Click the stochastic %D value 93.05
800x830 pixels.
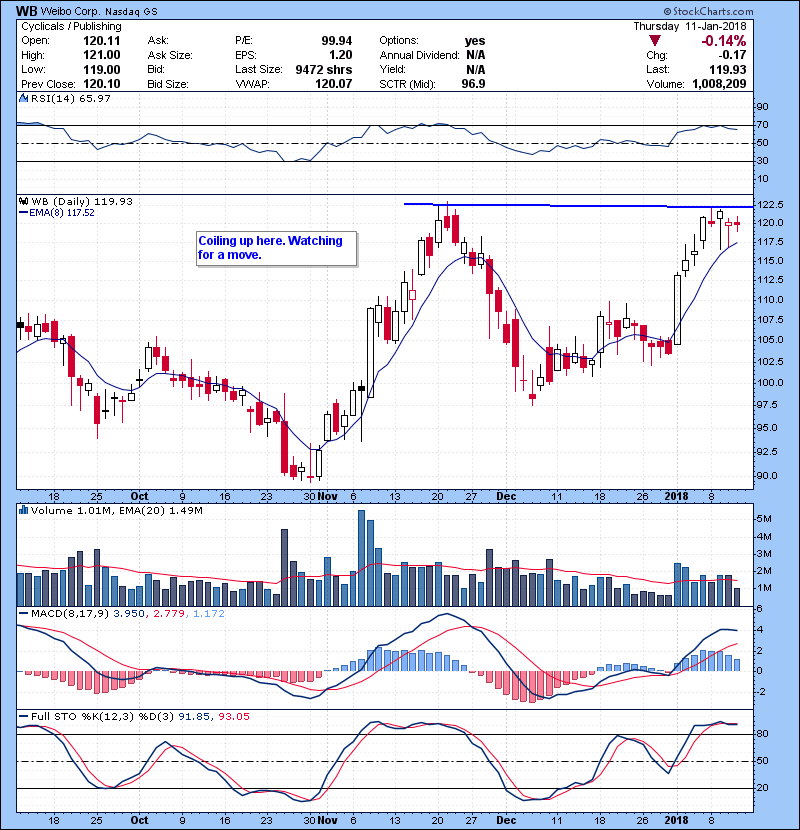tap(233, 716)
